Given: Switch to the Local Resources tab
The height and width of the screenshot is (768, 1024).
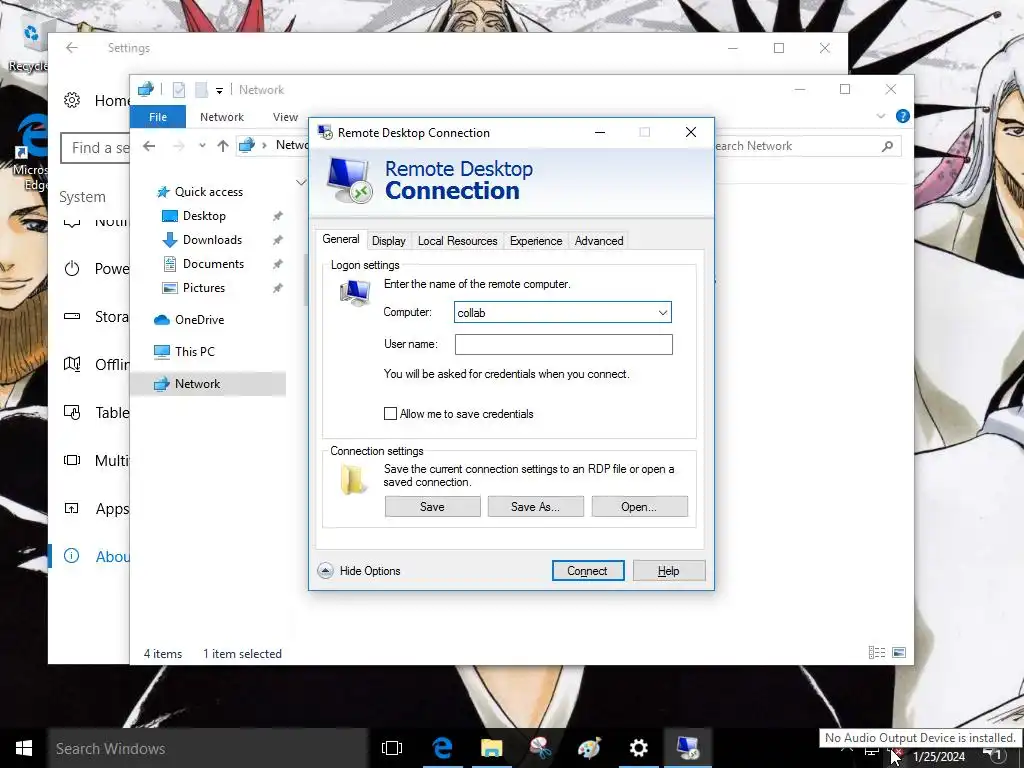Looking at the screenshot, I should tap(457, 241).
